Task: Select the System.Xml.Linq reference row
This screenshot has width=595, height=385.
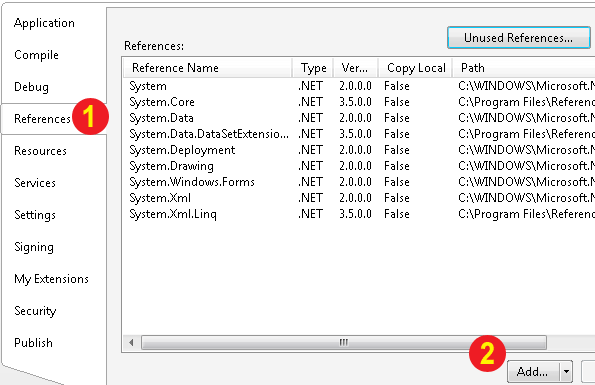Action: coord(359,214)
